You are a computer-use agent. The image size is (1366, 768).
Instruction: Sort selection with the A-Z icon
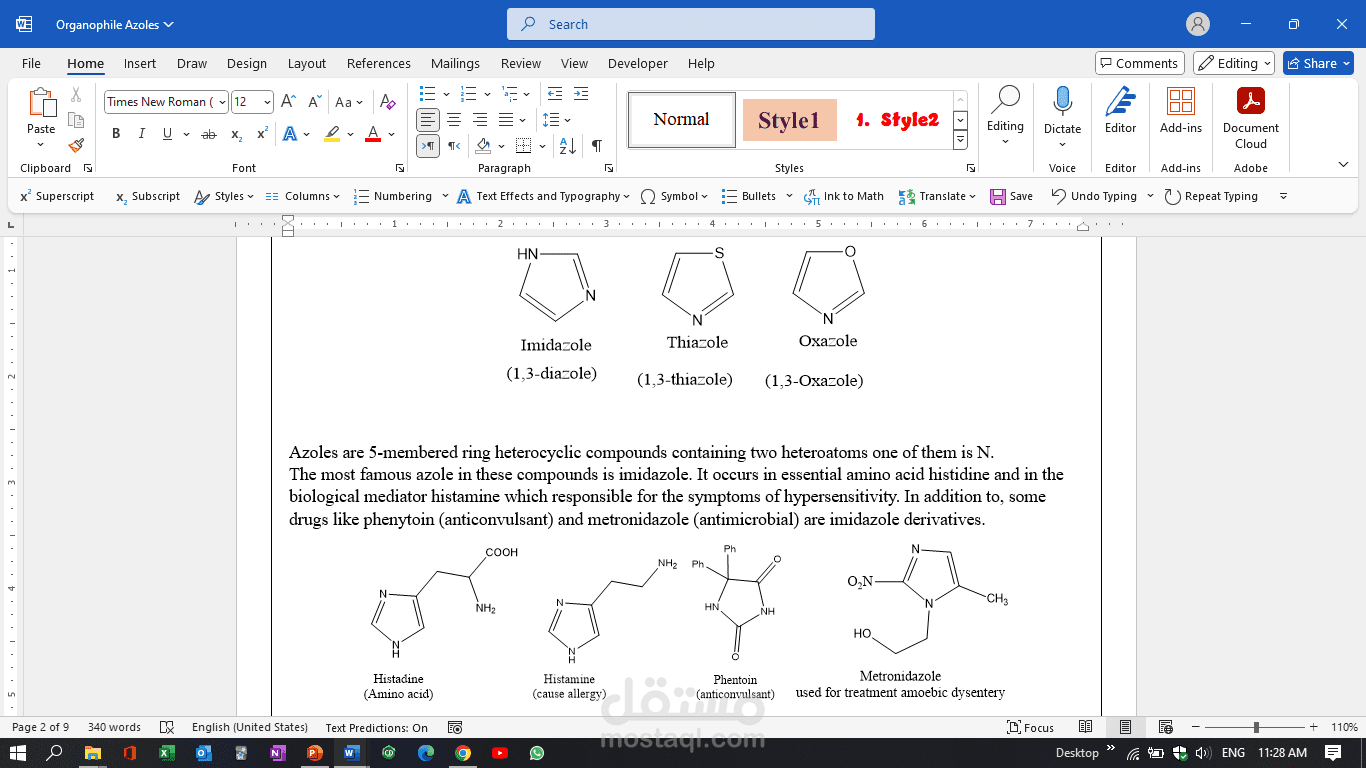[567, 146]
